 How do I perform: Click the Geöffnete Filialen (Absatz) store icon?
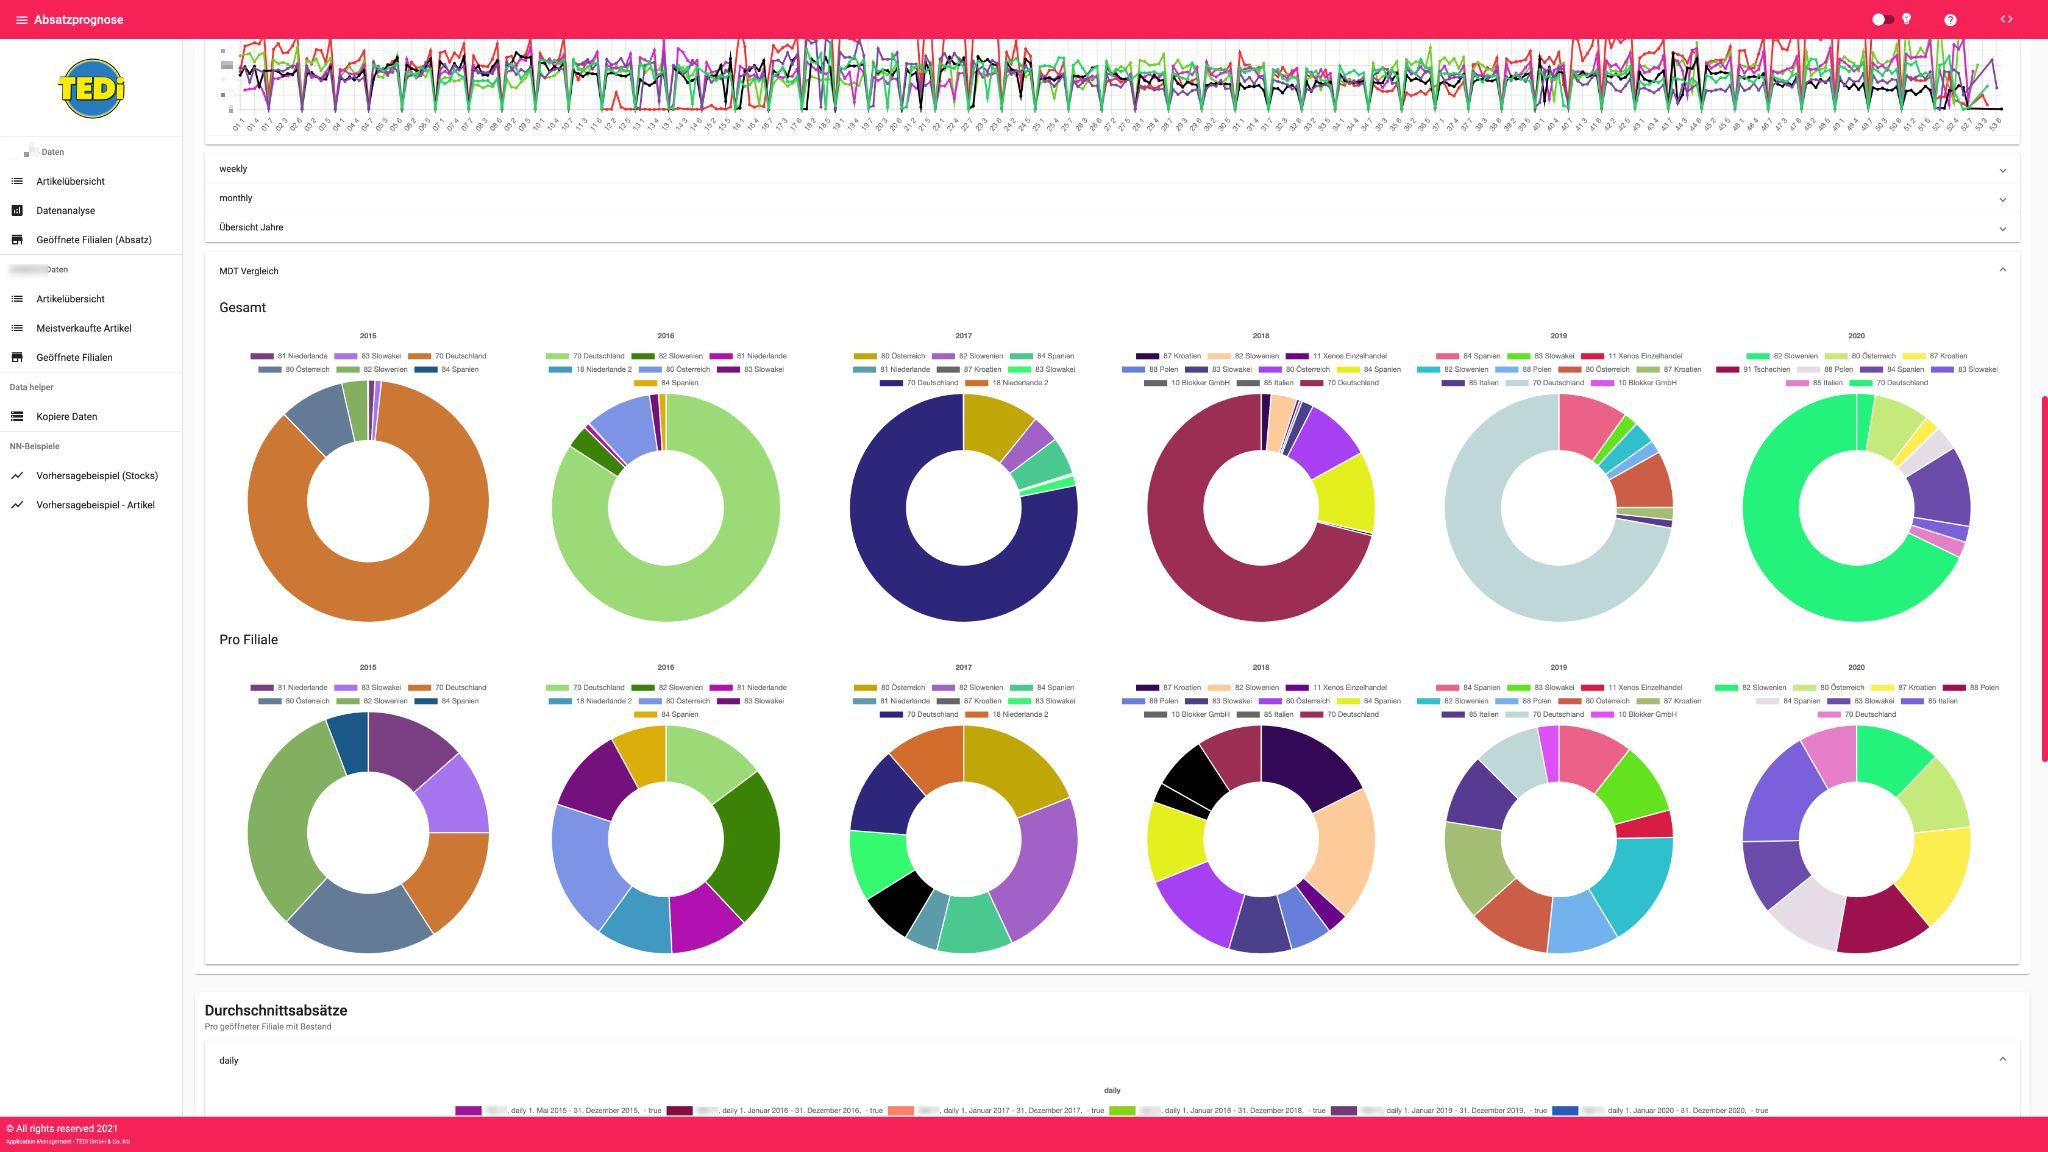tap(17, 240)
